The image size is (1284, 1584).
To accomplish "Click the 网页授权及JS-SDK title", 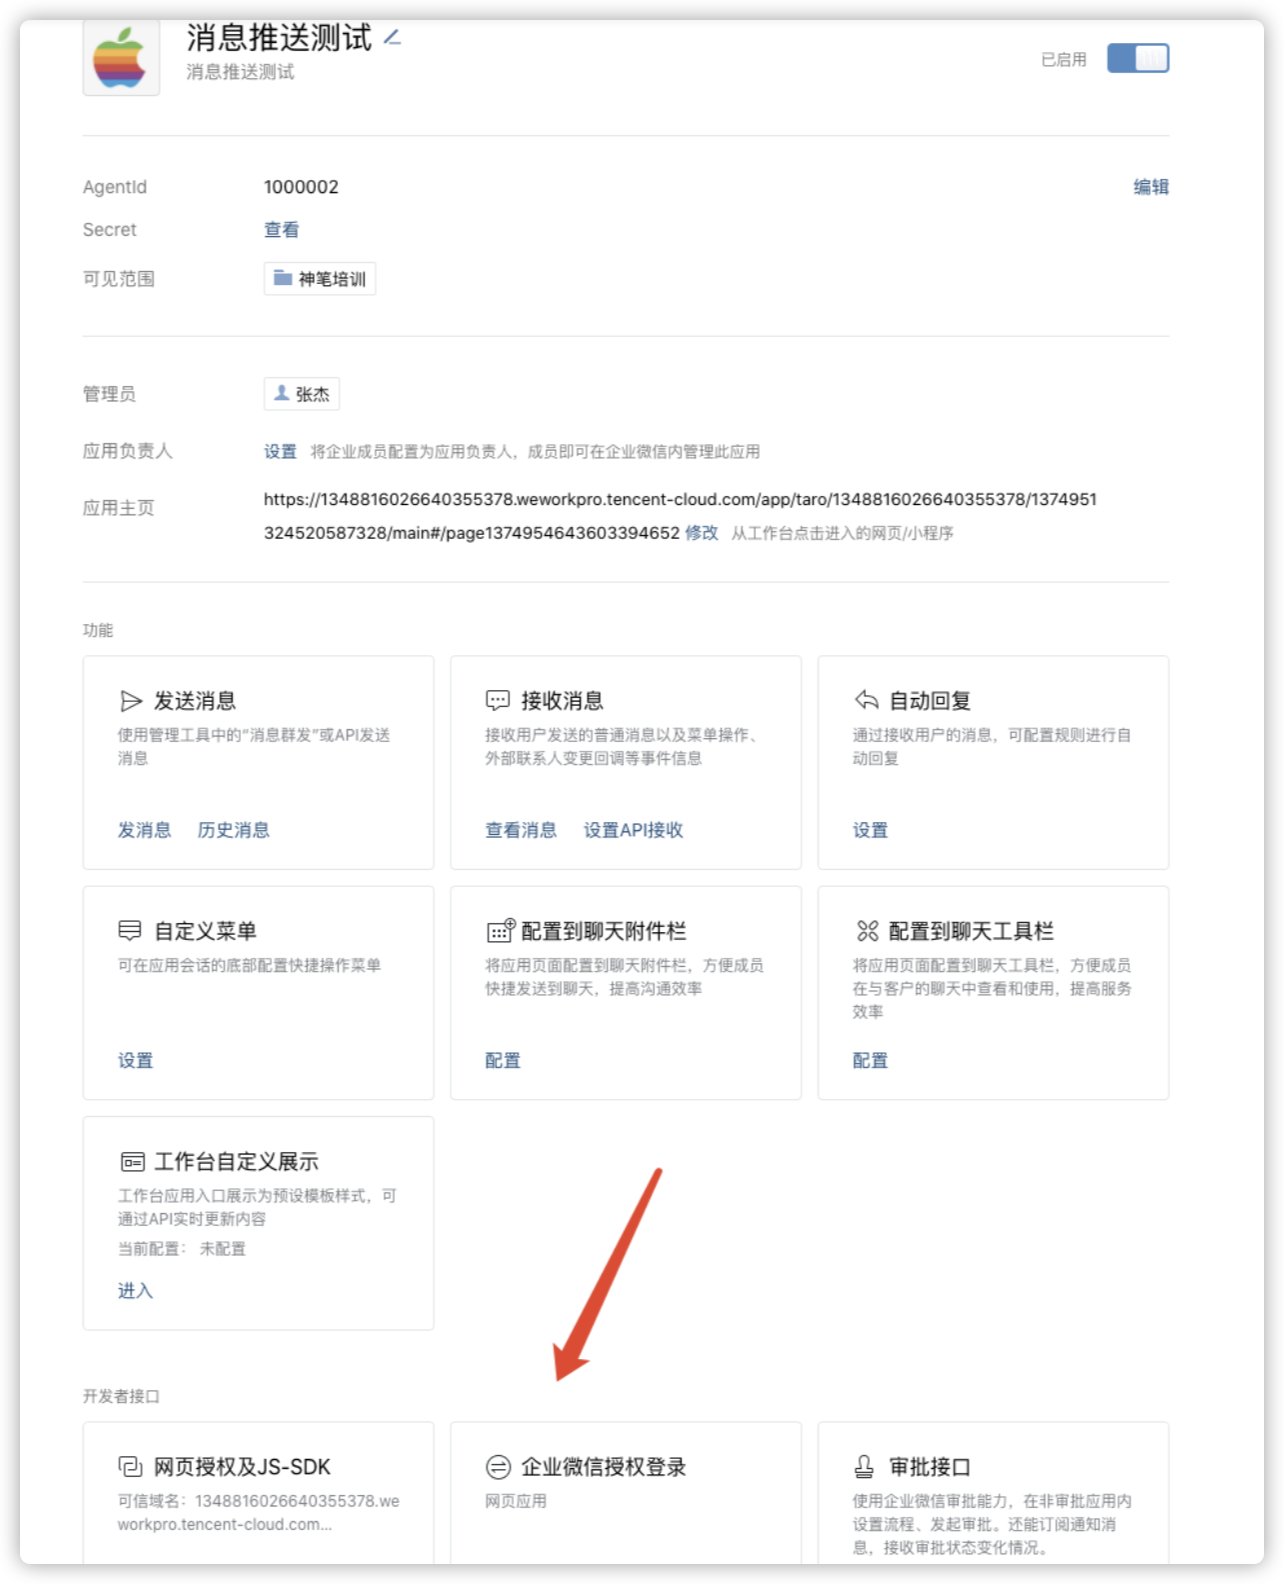I will 242,1467.
